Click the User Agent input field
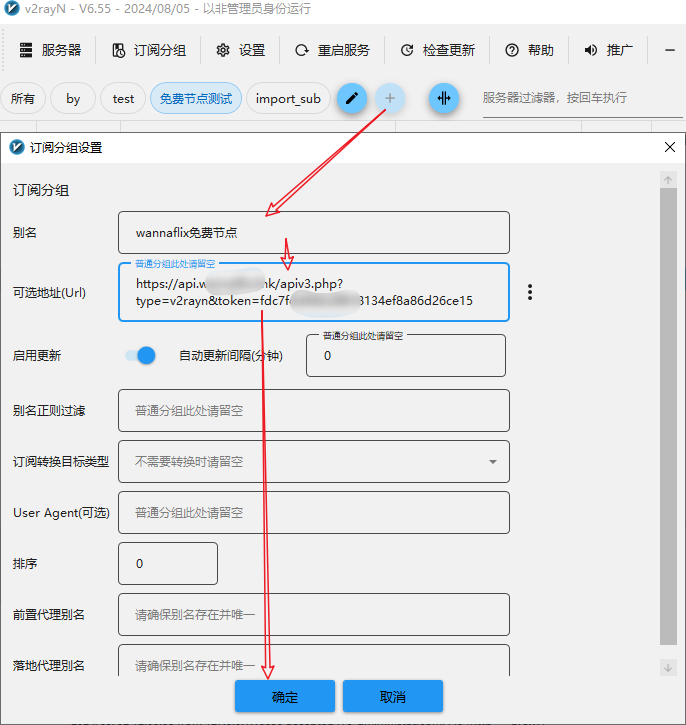686x725 pixels. pyautogui.click(x=314, y=513)
